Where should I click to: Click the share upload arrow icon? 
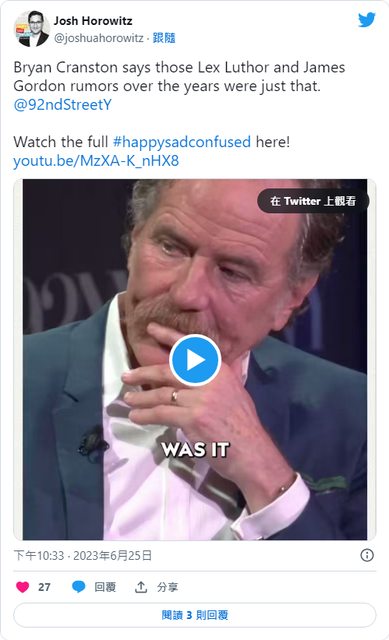[141, 587]
